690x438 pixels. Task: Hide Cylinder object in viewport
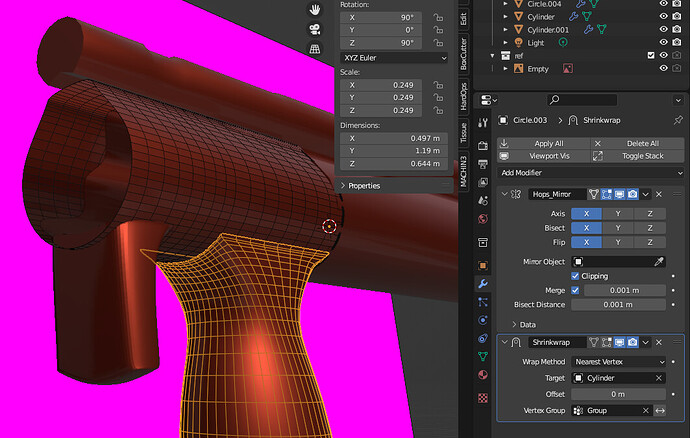[x=664, y=16]
